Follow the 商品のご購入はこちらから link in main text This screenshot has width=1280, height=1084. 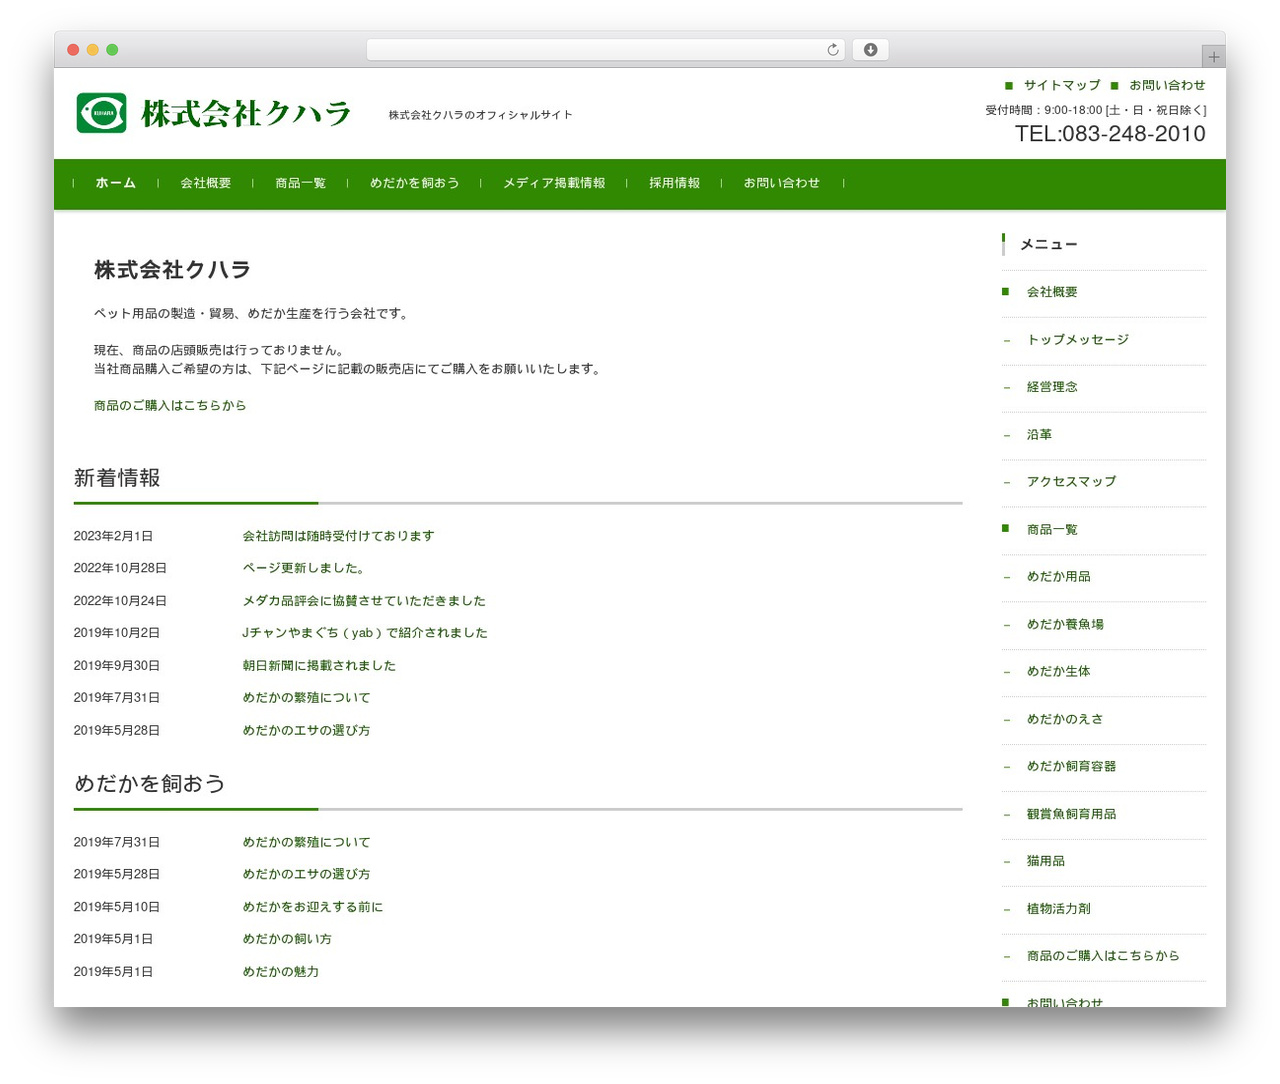pos(170,405)
